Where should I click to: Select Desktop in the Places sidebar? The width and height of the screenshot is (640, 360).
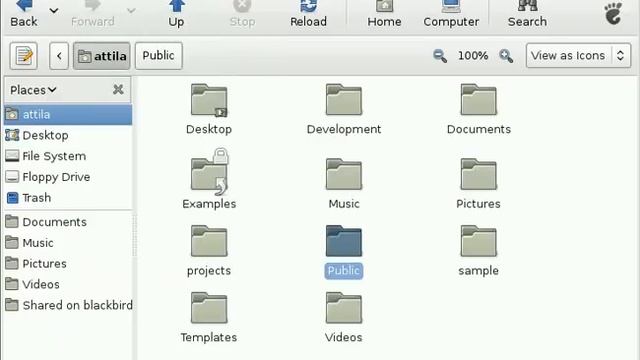[x=68, y=135]
